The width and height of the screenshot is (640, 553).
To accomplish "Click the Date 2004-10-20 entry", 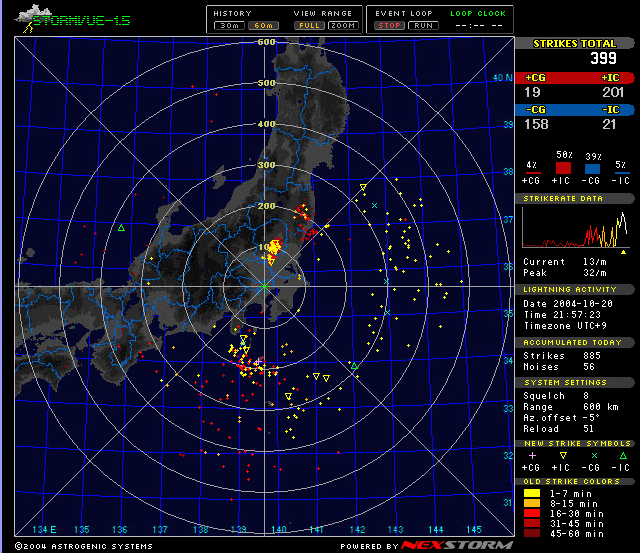I will pyautogui.click(x=568, y=304).
